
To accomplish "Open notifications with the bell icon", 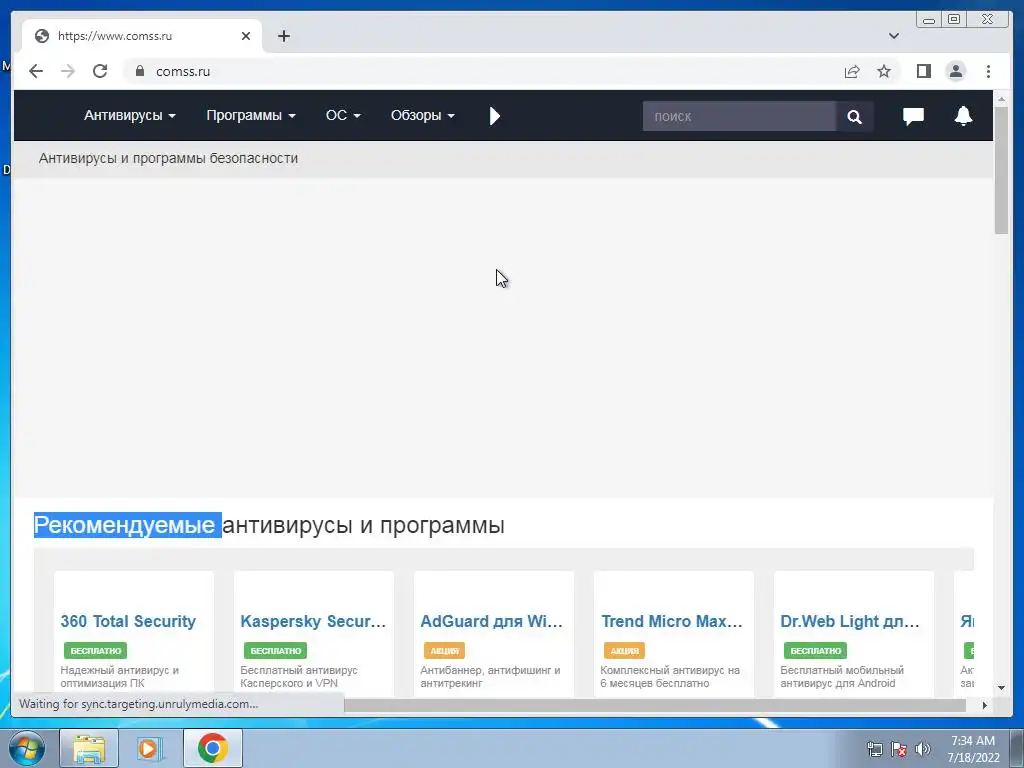I will 963,116.
